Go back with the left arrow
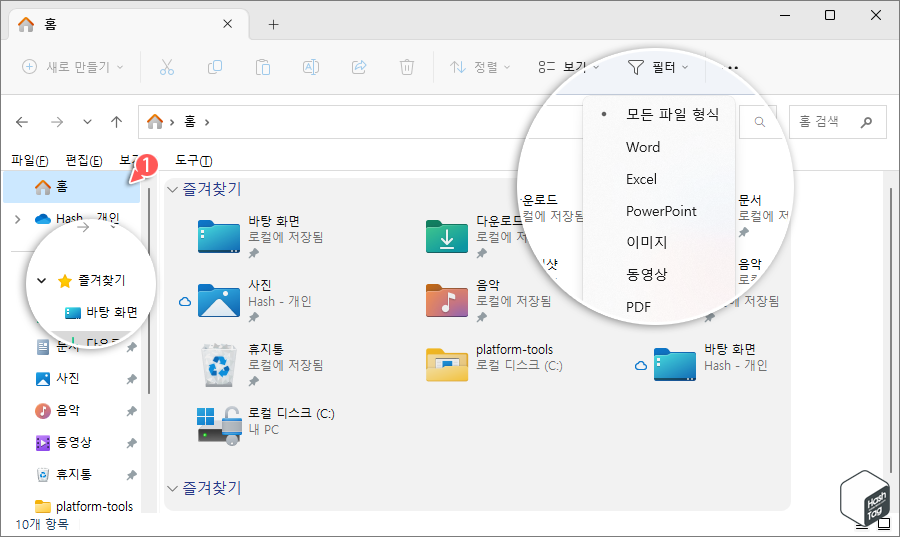The image size is (900, 537). 22,122
